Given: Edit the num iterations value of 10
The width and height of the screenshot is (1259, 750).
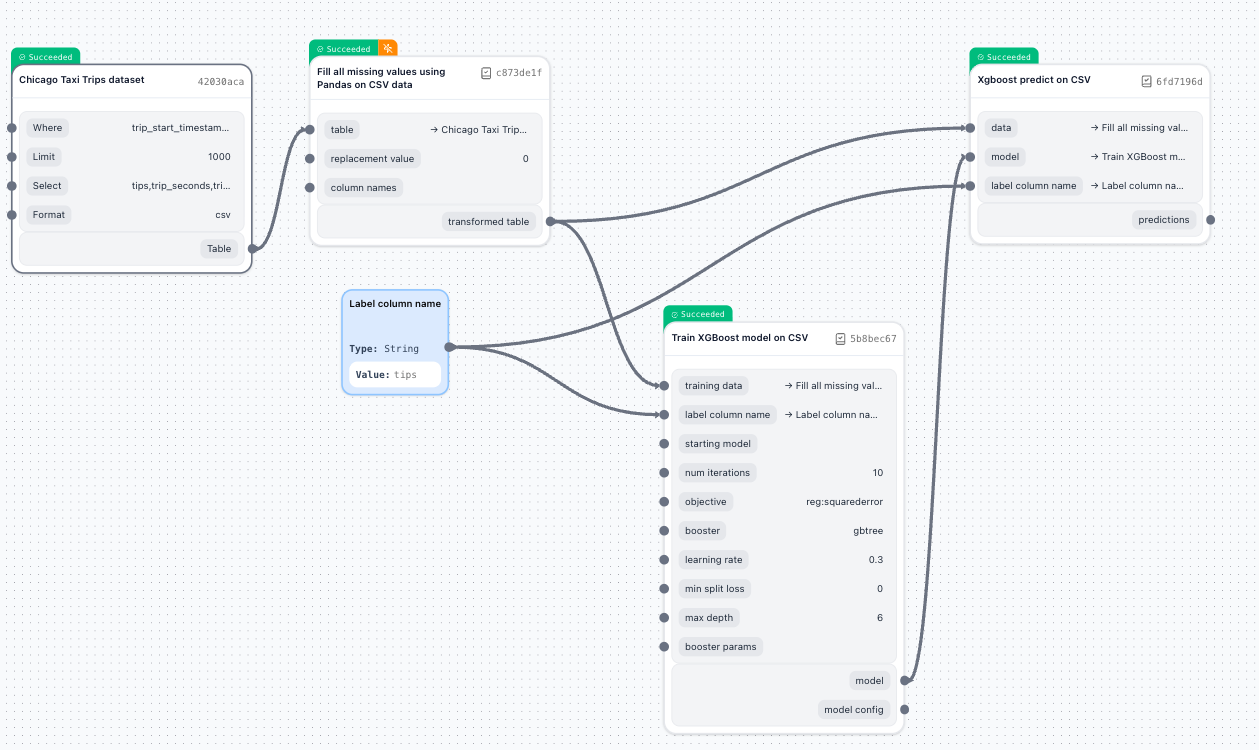Looking at the screenshot, I should click(877, 472).
